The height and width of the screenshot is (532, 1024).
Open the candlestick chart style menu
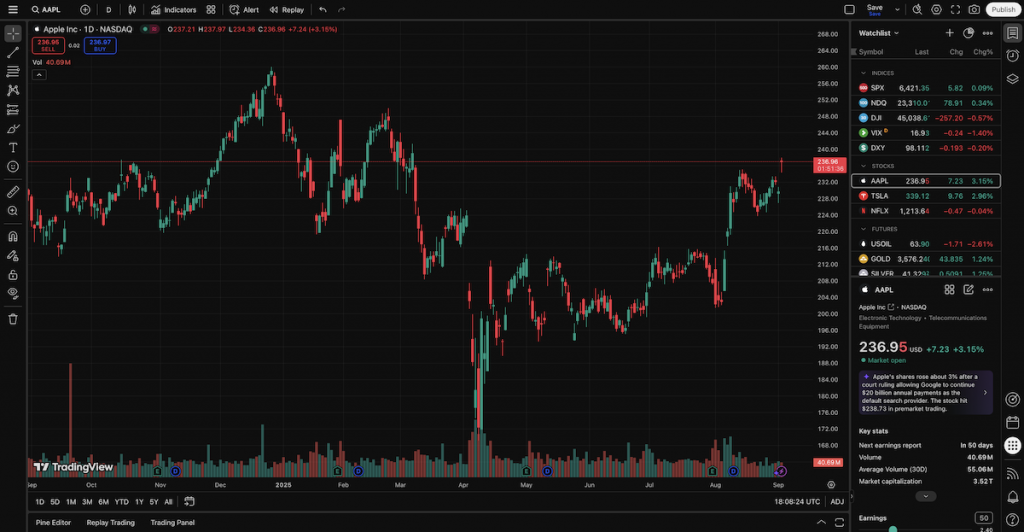tap(133, 10)
